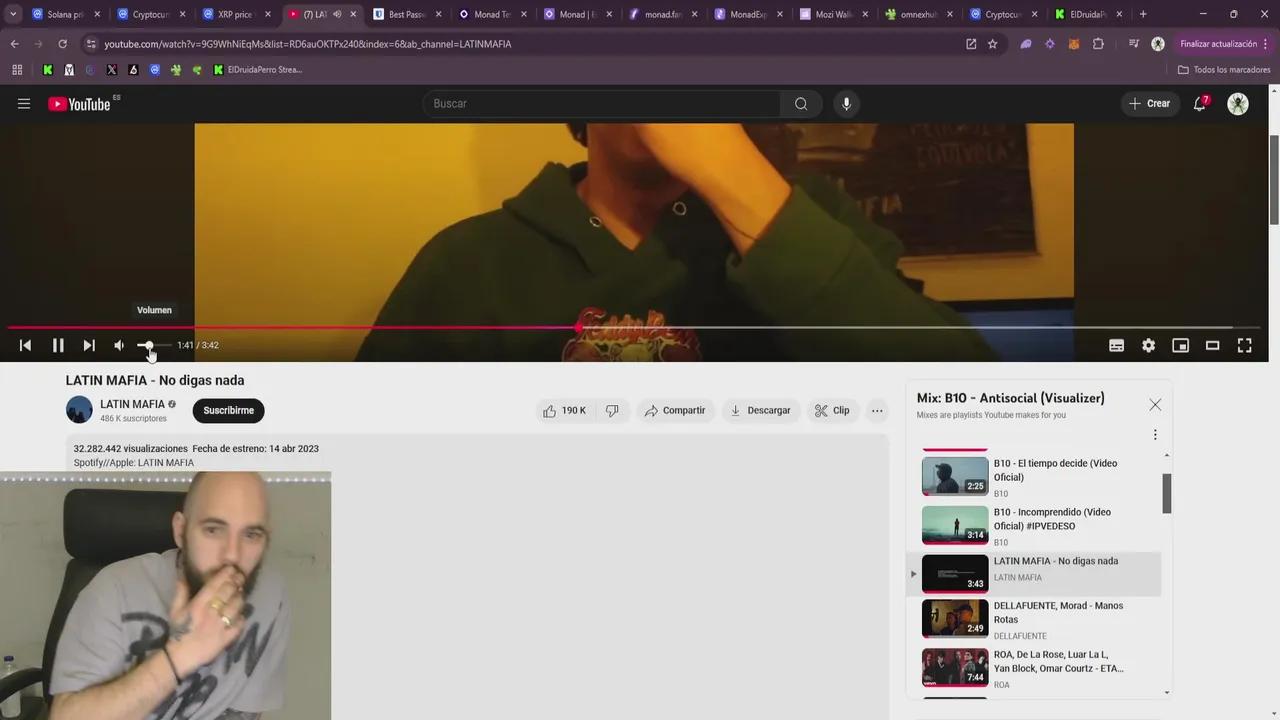This screenshot has width=1280, height=720.
Task: Click the Crear create button
Action: pyautogui.click(x=1150, y=104)
